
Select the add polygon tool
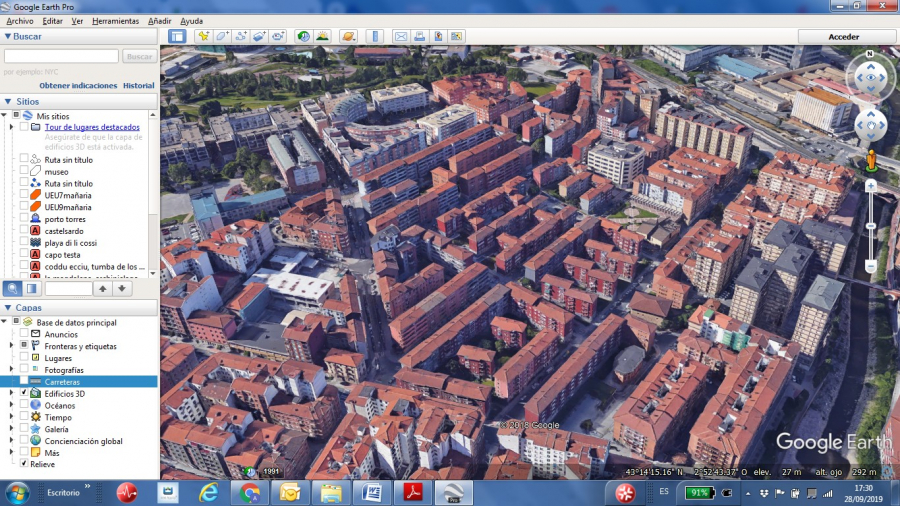coord(222,36)
